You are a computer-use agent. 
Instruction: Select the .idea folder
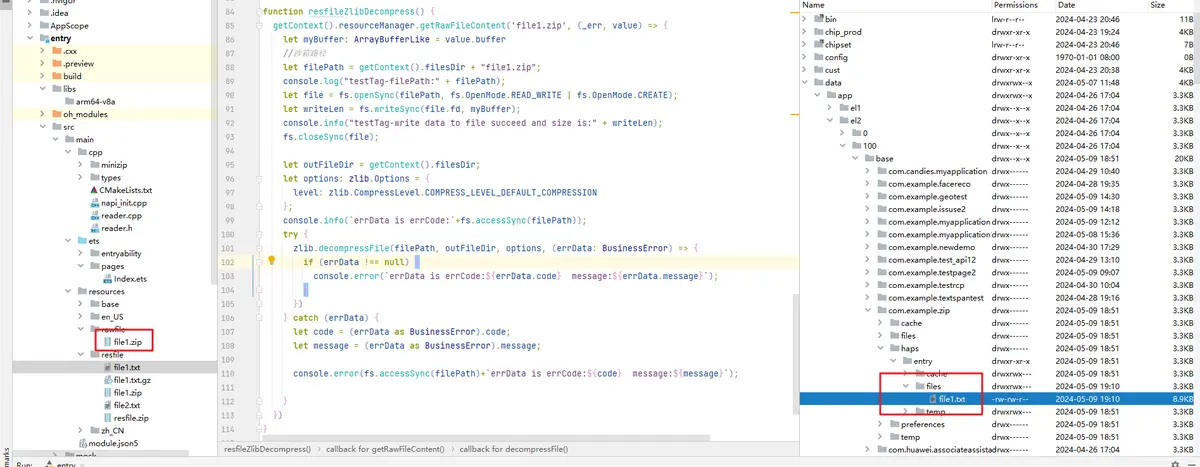point(53,12)
